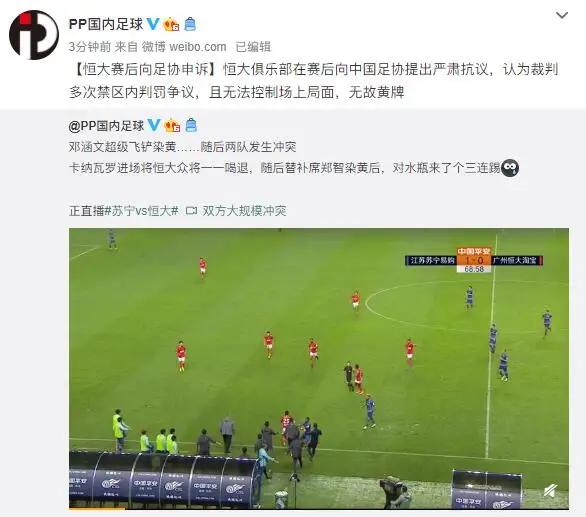Open the reposted @PP国内足球 username
The image size is (586, 517).
(x=106, y=126)
